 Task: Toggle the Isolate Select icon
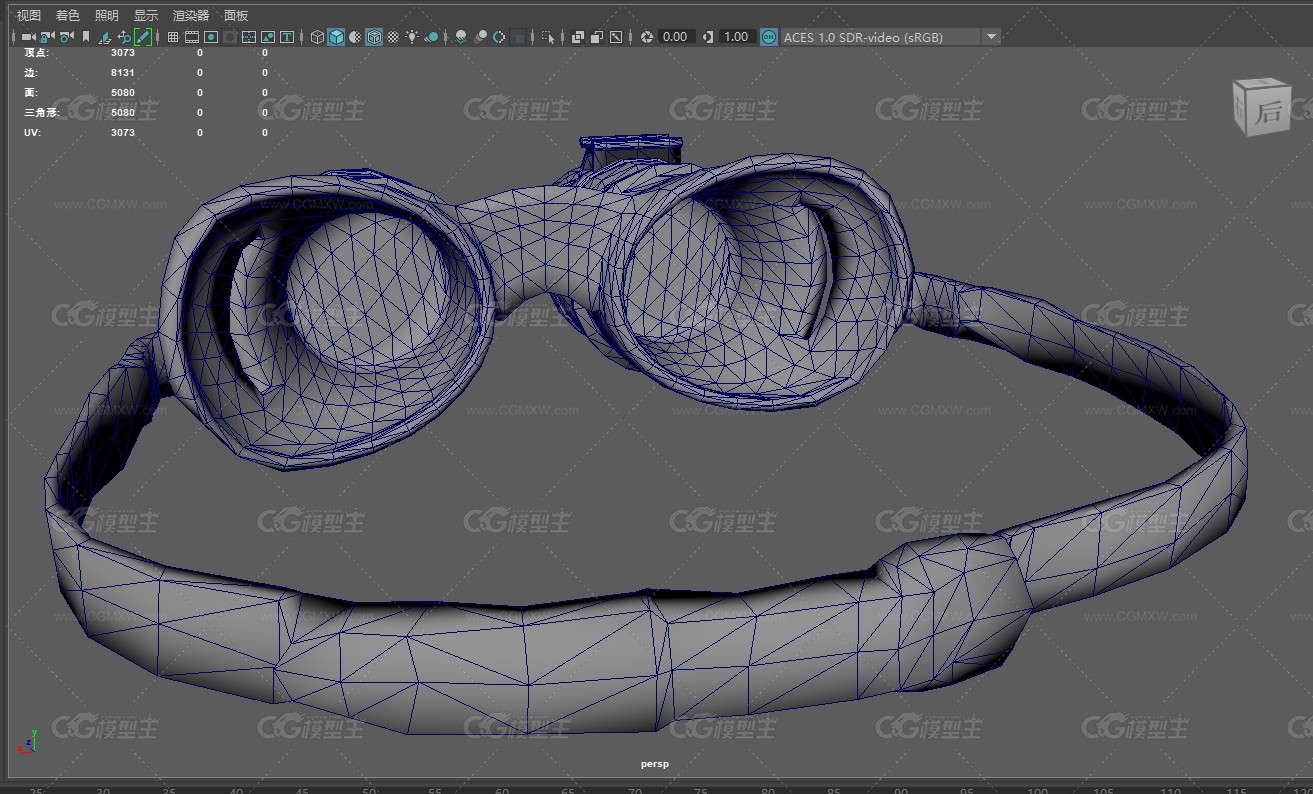[x=547, y=37]
